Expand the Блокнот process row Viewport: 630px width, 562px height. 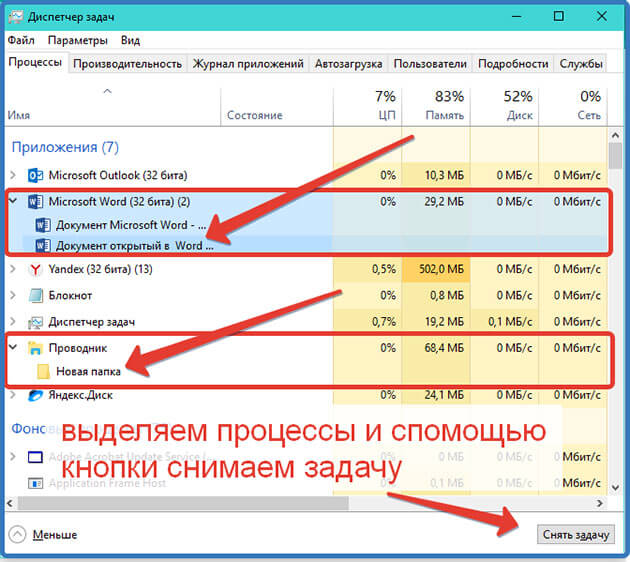coord(13,295)
